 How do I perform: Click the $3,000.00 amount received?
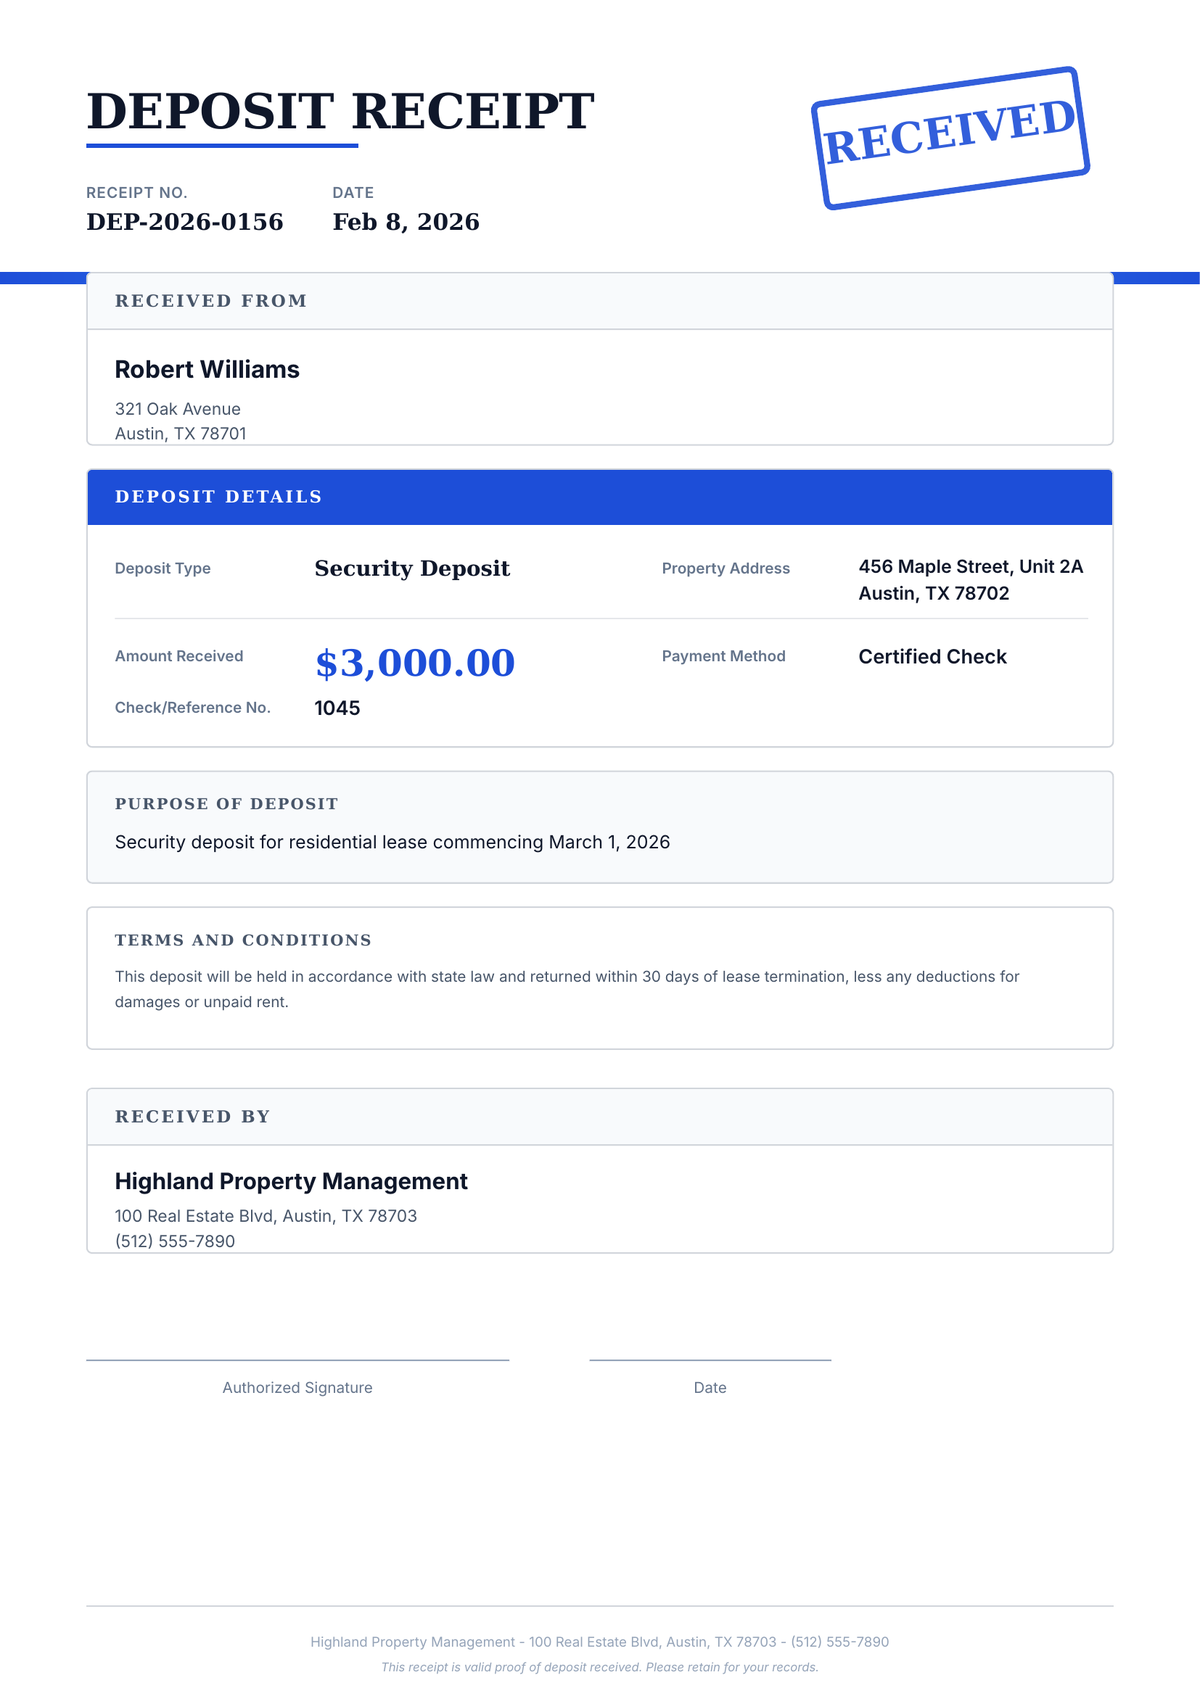pos(415,663)
